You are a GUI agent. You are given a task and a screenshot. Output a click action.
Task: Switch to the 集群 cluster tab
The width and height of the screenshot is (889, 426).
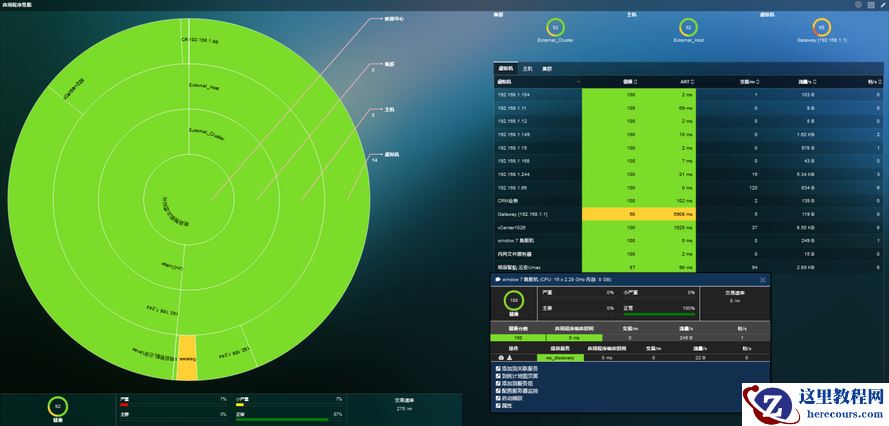pyautogui.click(x=547, y=69)
